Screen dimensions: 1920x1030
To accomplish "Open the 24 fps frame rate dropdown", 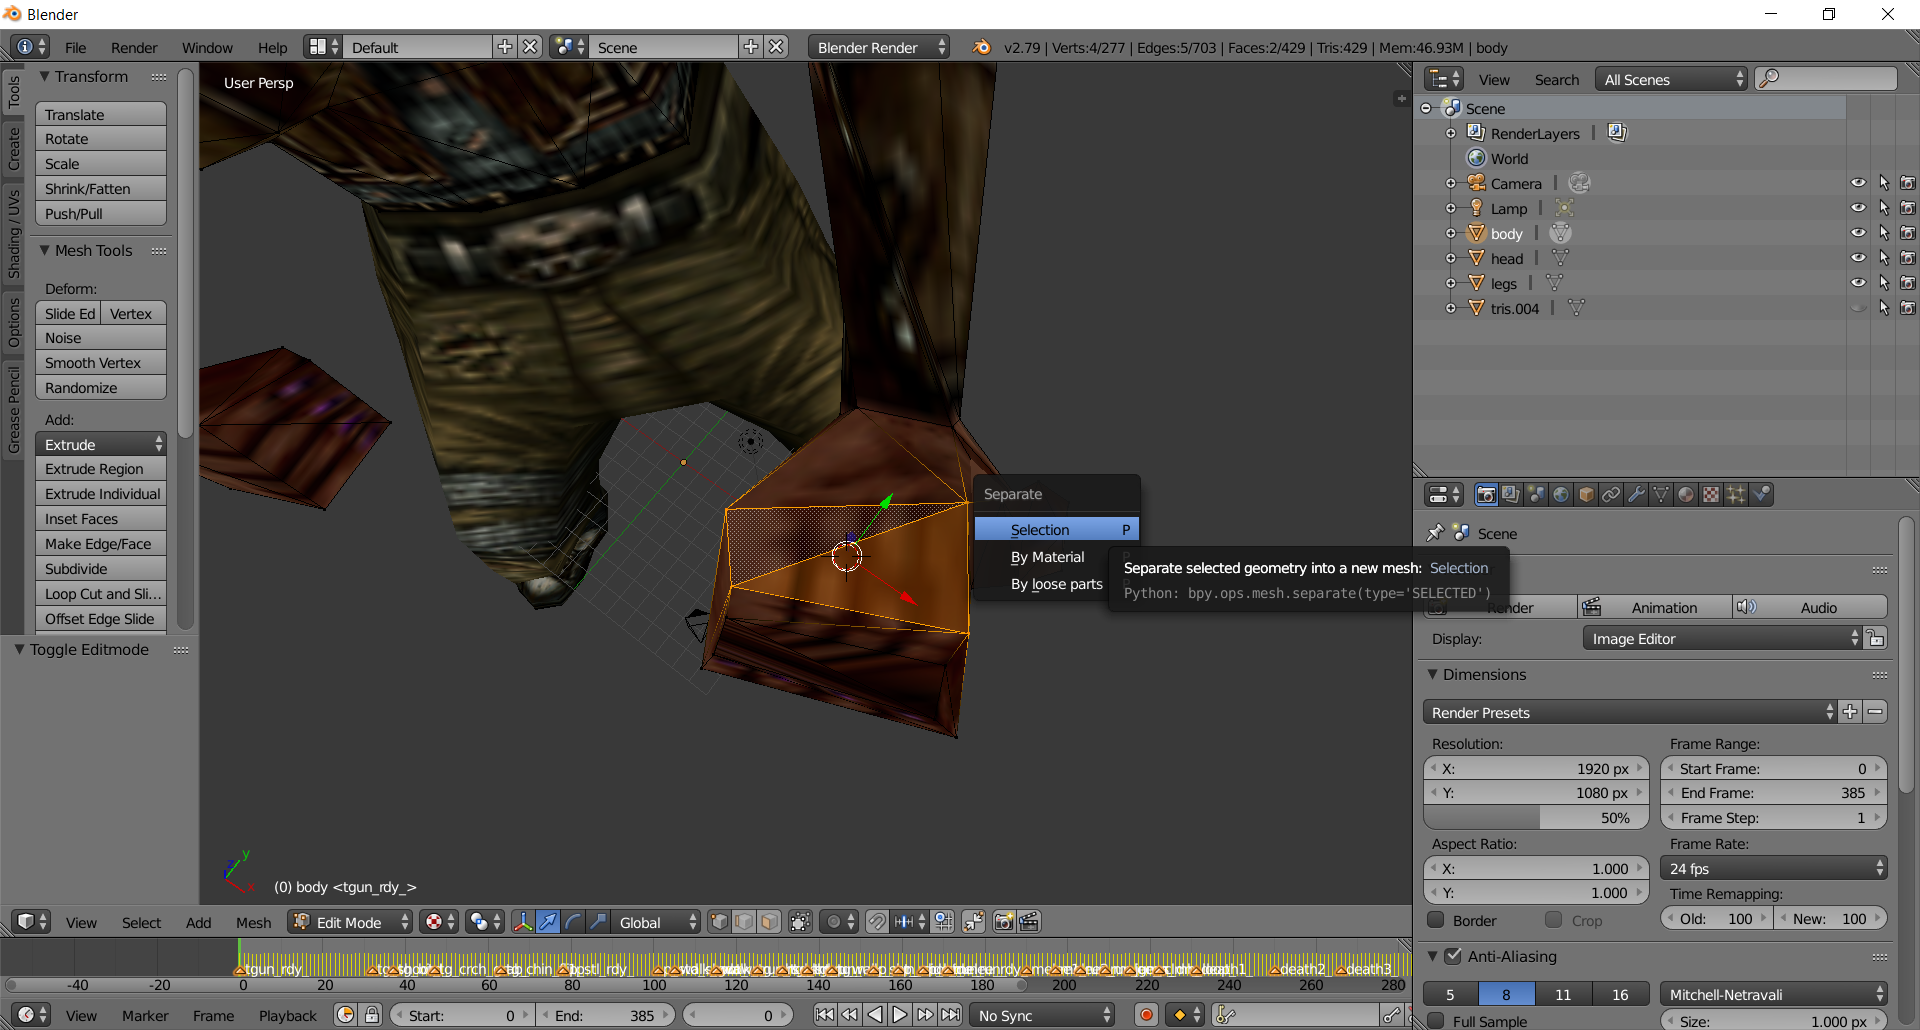I will tap(1773, 868).
